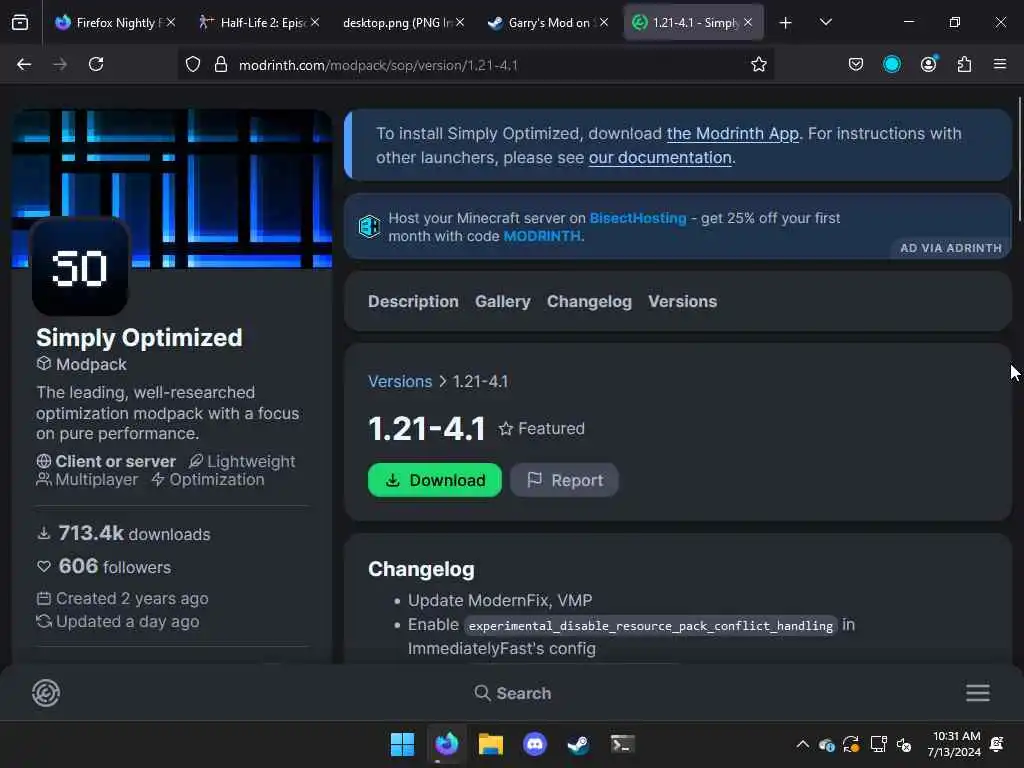Open Changelog section tab
1024x768 pixels.
click(589, 302)
